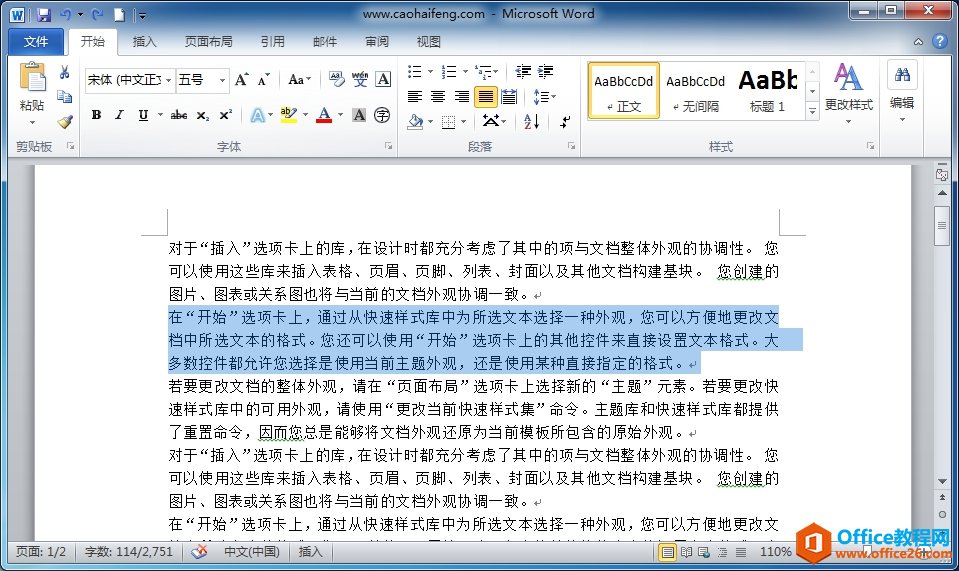Click the Redo icon in title bar
The image size is (959, 571).
click(97, 15)
